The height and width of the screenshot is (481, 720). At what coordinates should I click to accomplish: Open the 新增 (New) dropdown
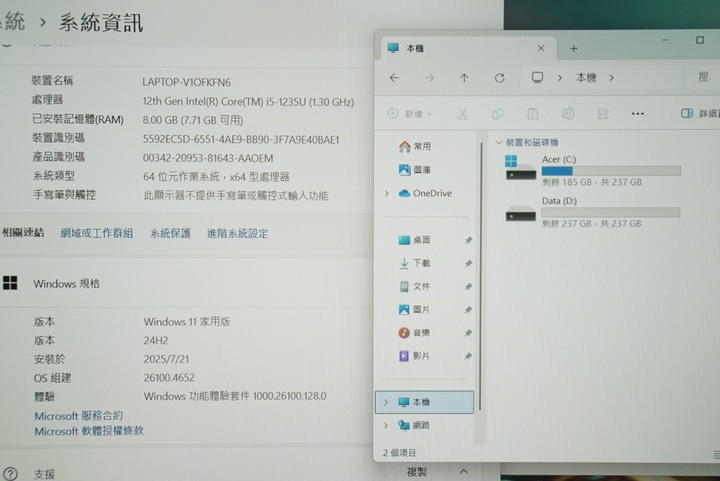click(409, 114)
